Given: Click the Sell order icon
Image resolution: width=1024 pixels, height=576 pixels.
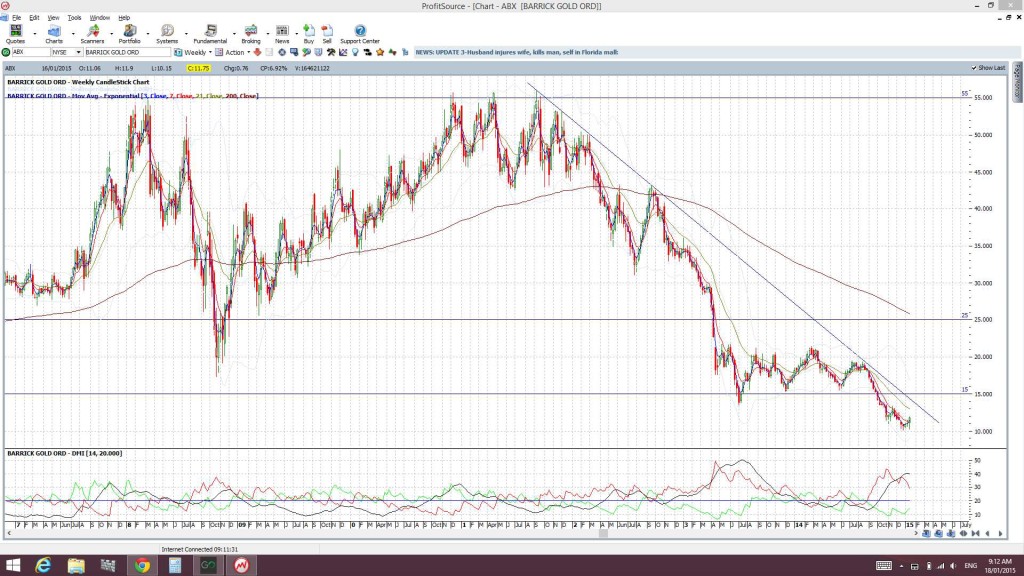Looking at the screenshot, I should (327, 34).
